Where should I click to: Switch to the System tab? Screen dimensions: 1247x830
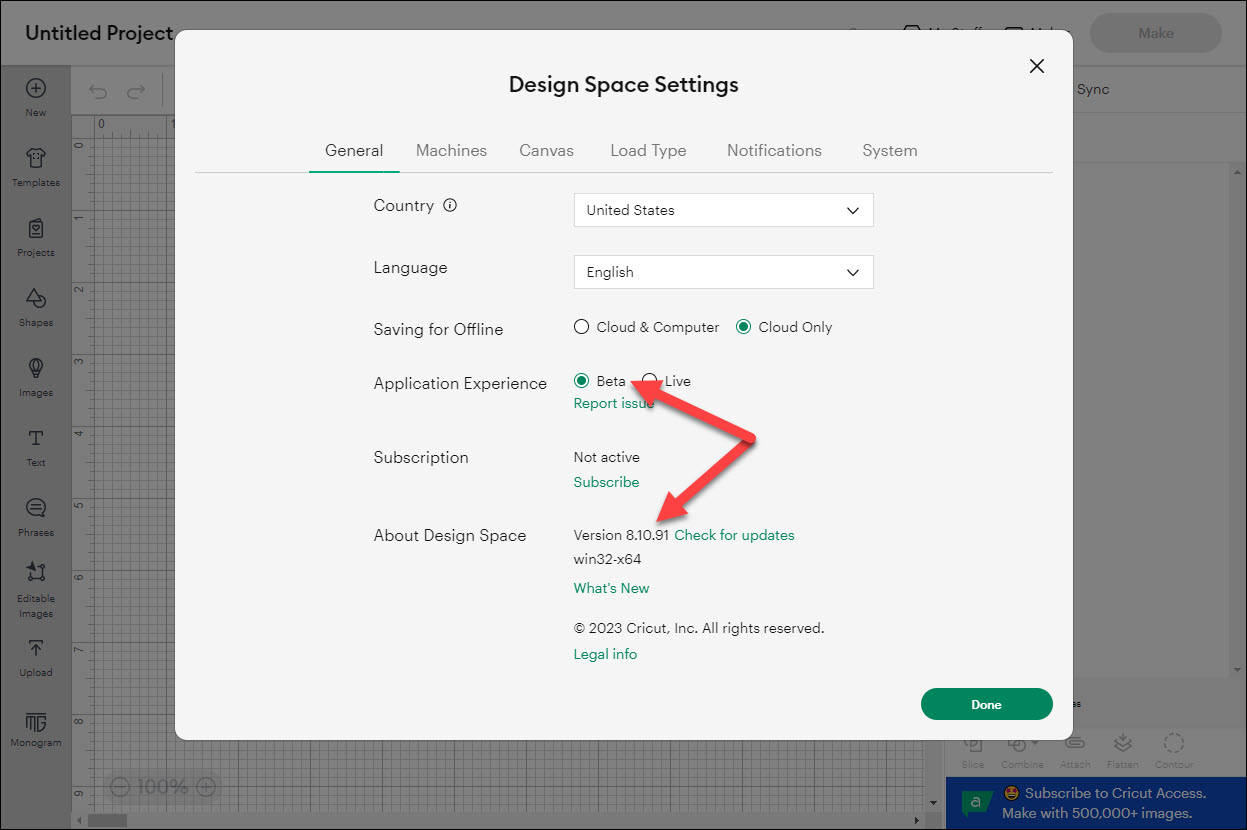pos(889,151)
